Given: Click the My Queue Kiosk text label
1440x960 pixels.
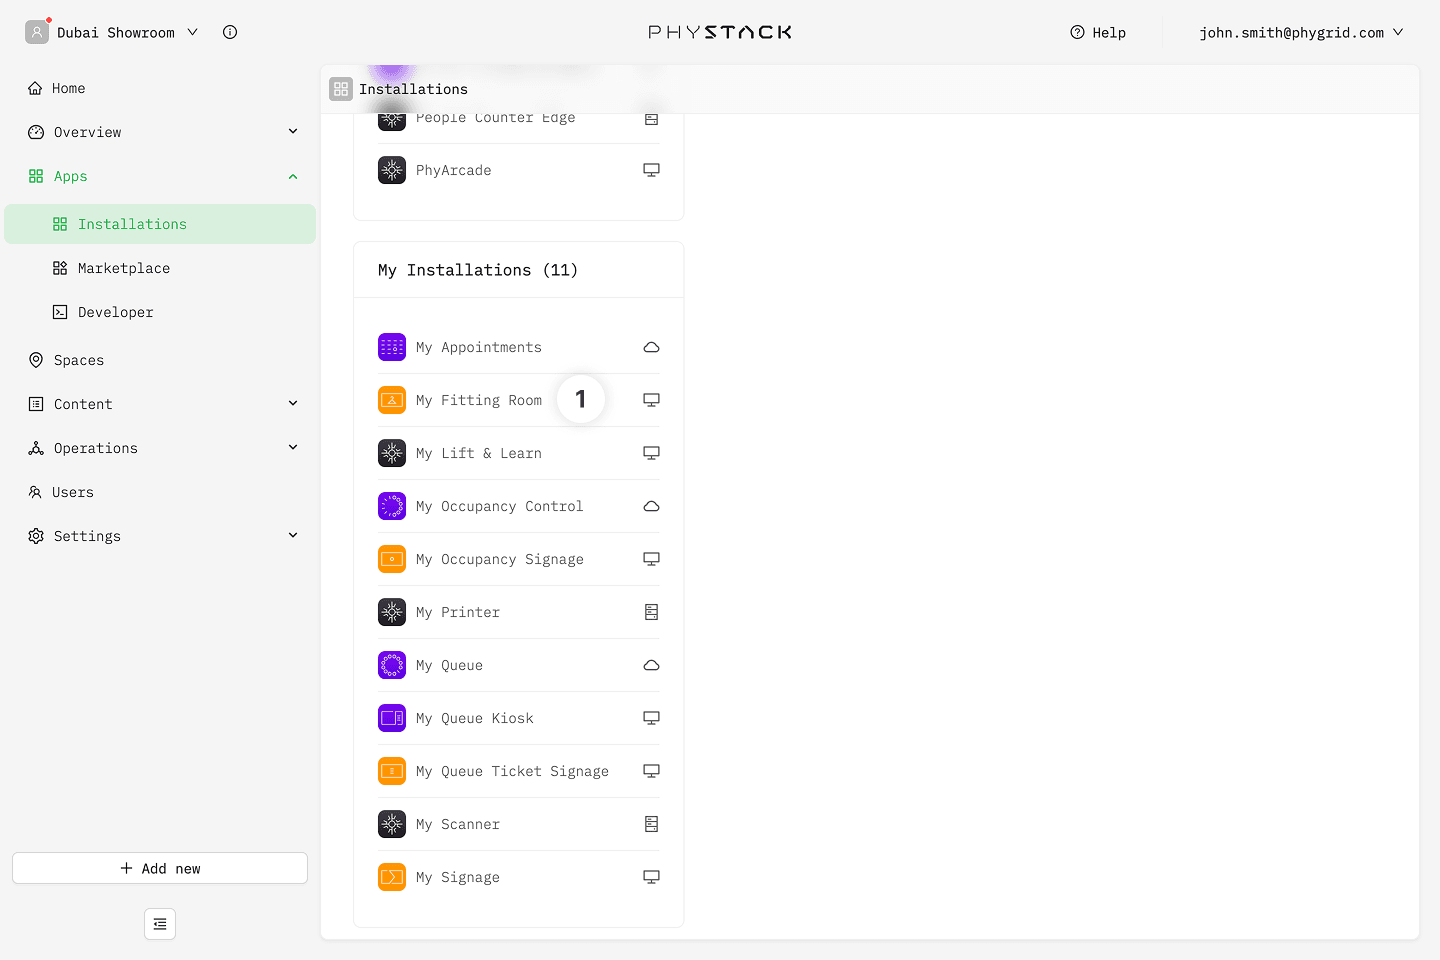Looking at the screenshot, I should (475, 718).
